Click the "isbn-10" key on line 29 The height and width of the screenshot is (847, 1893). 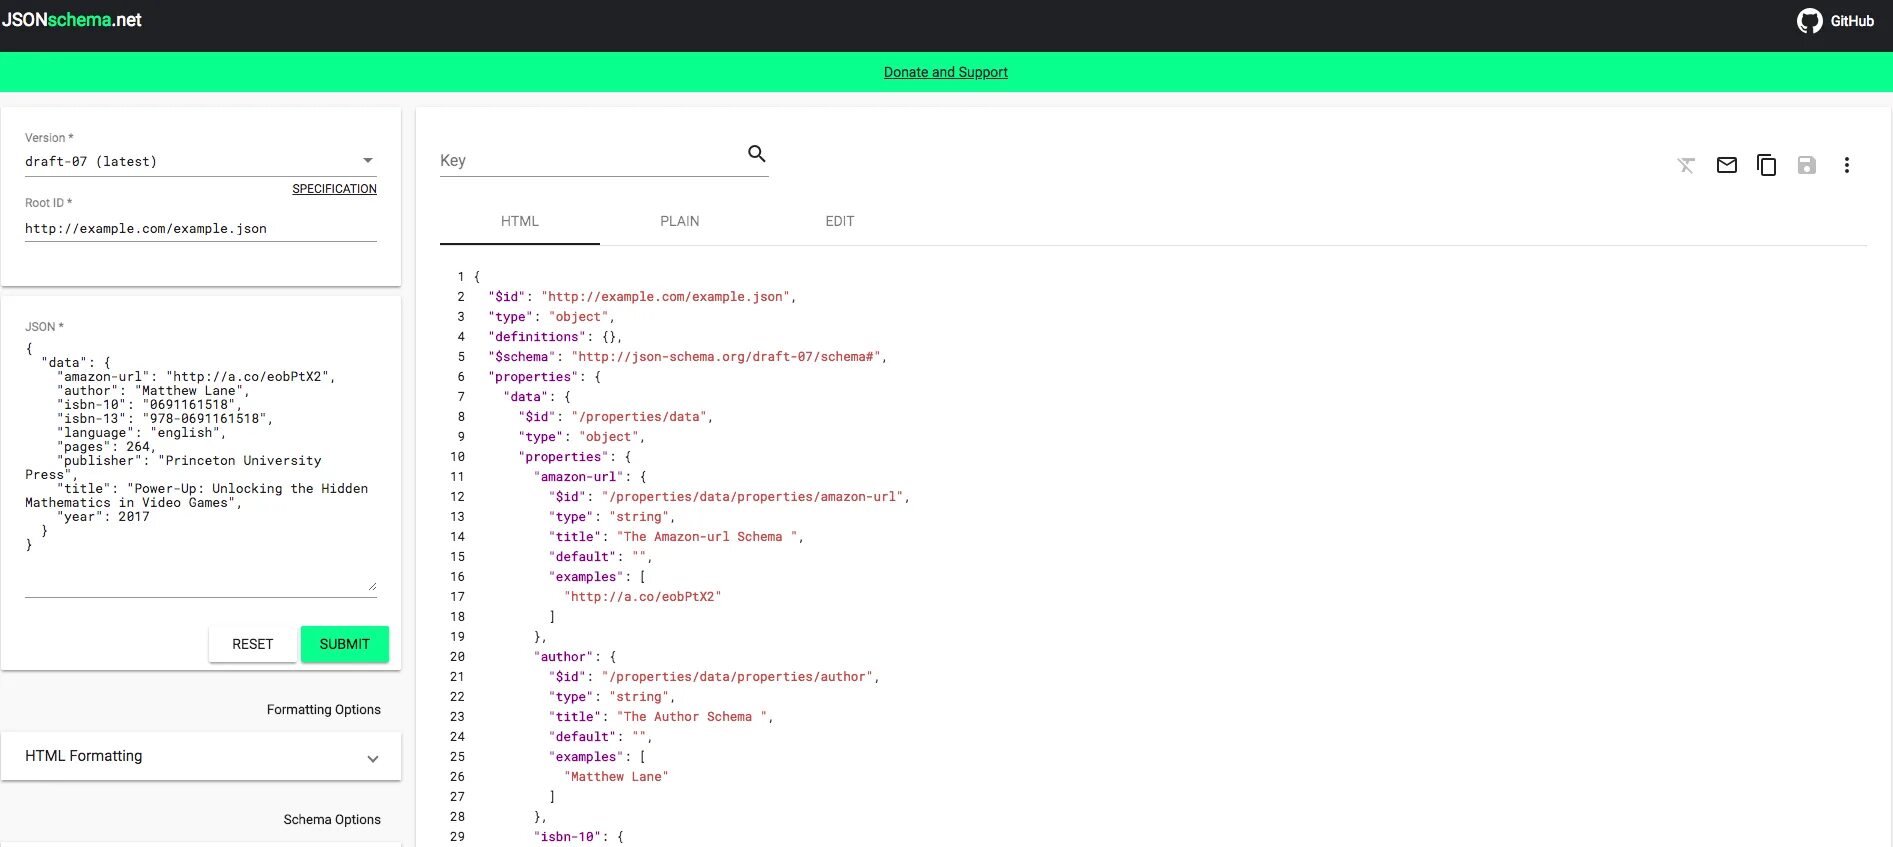(568, 837)
